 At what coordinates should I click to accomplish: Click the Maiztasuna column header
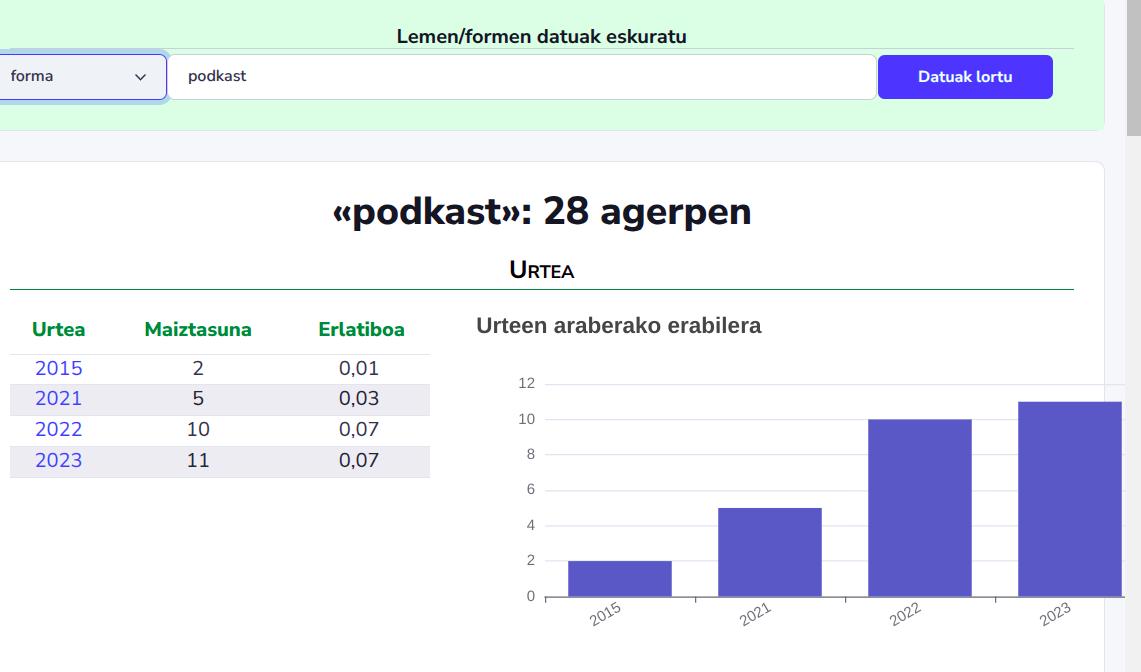[198, 330]
